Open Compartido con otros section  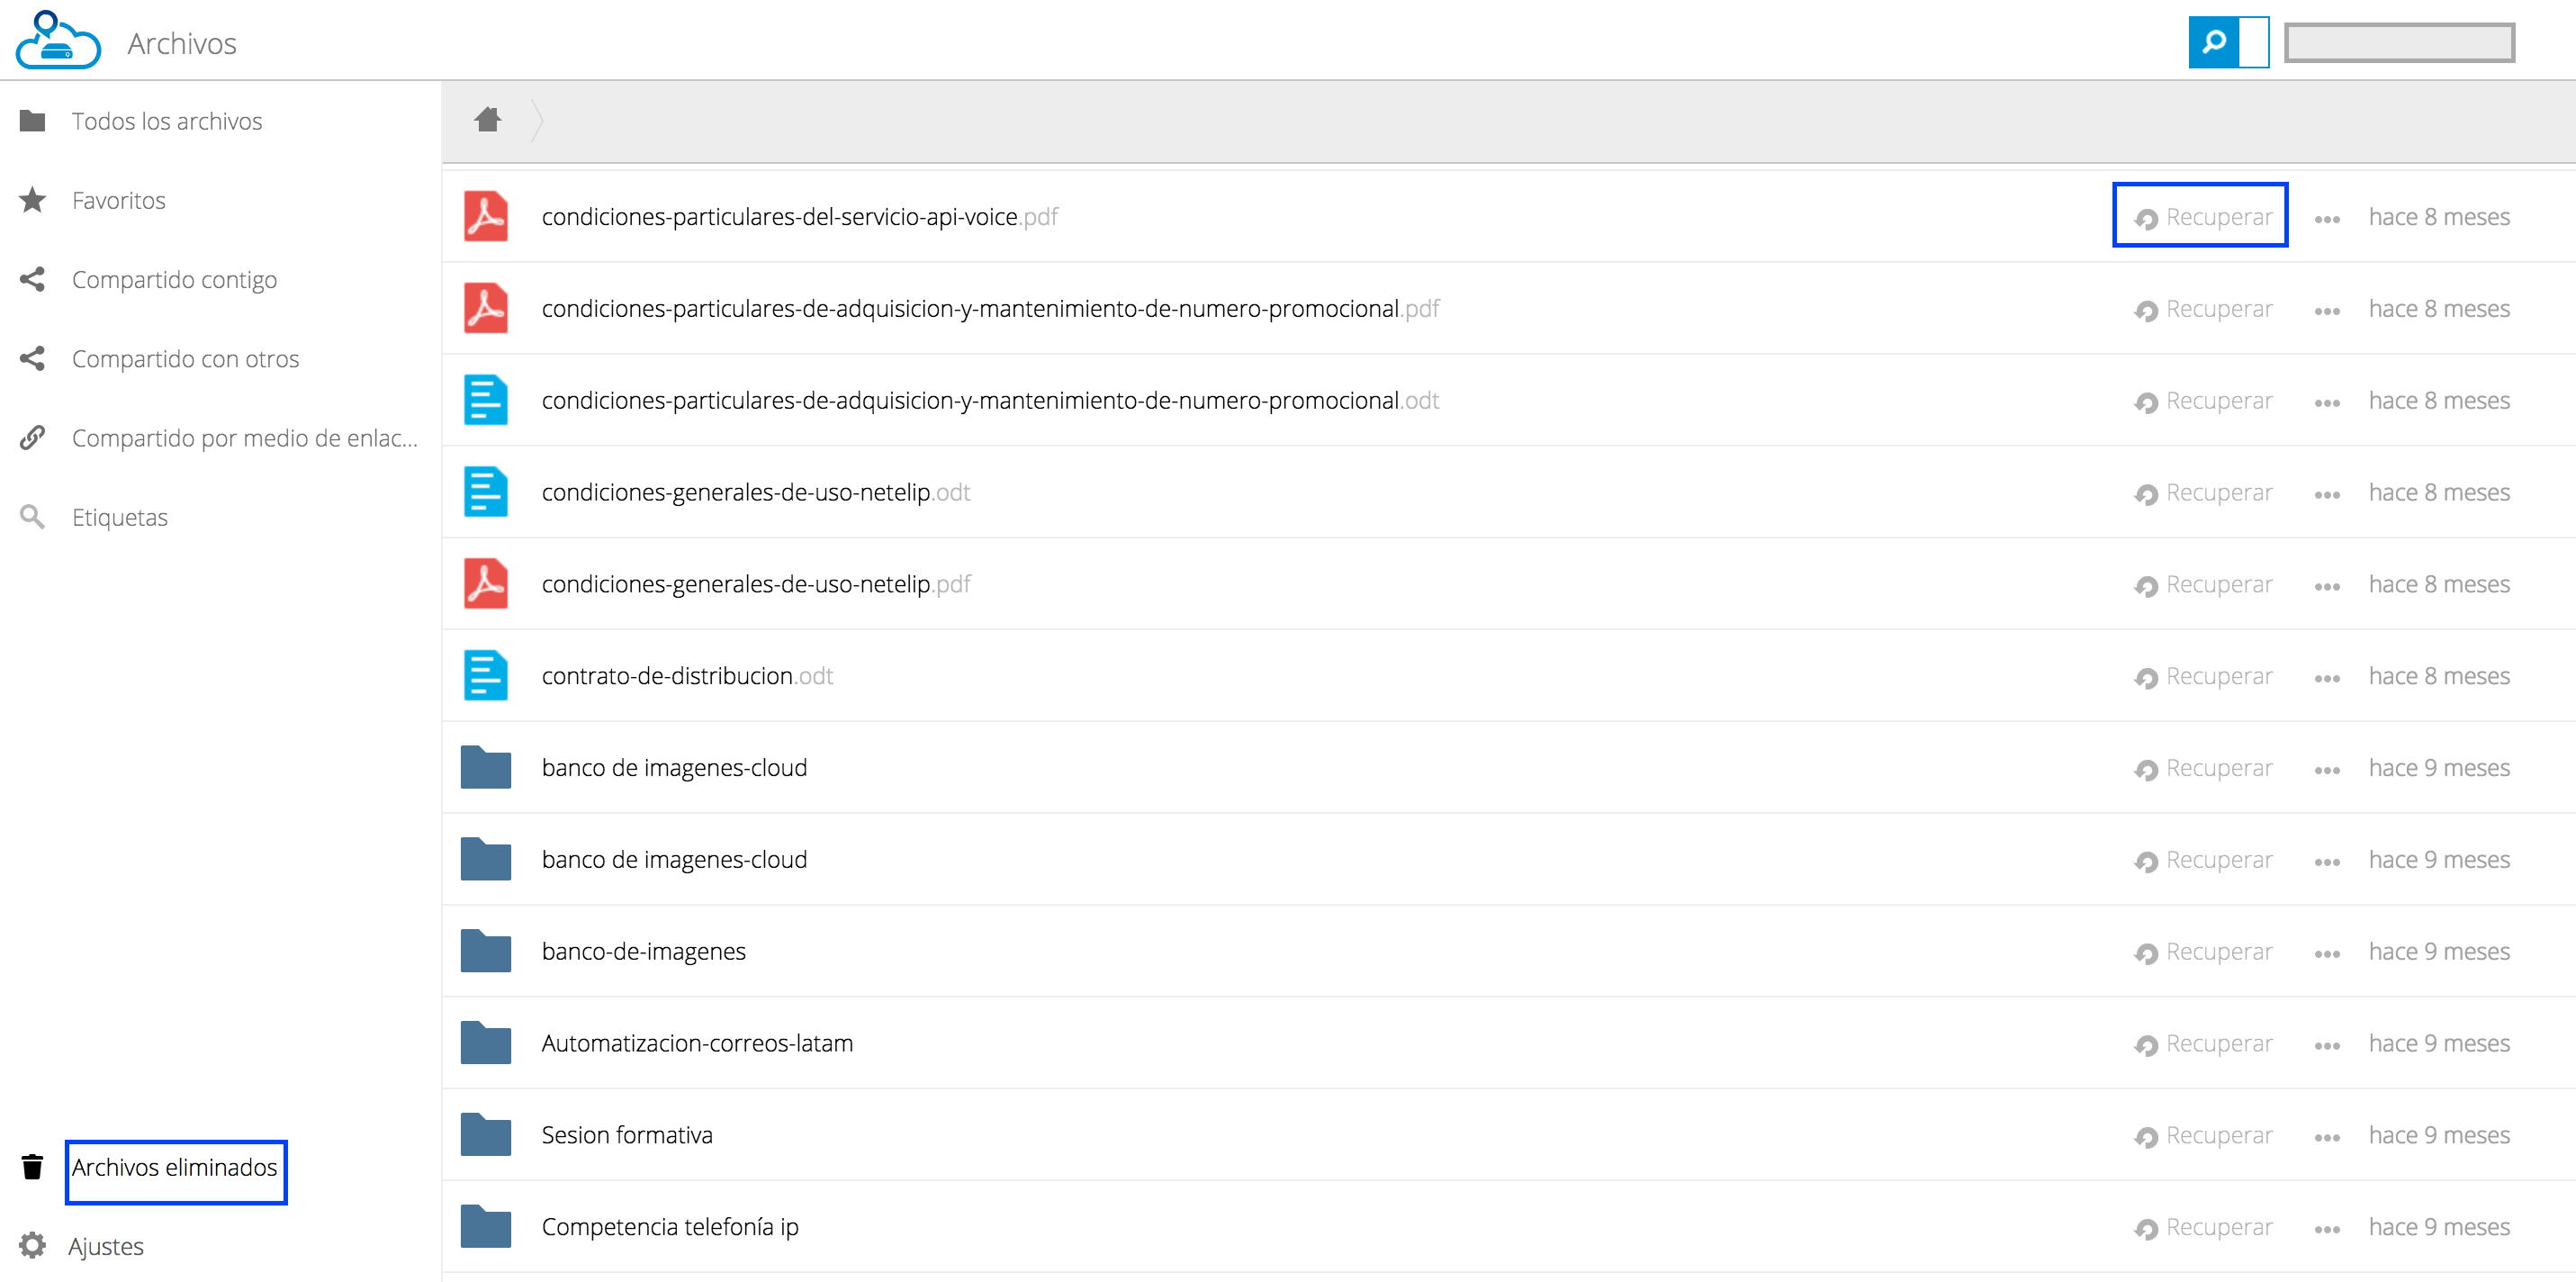tap(186, 358)
